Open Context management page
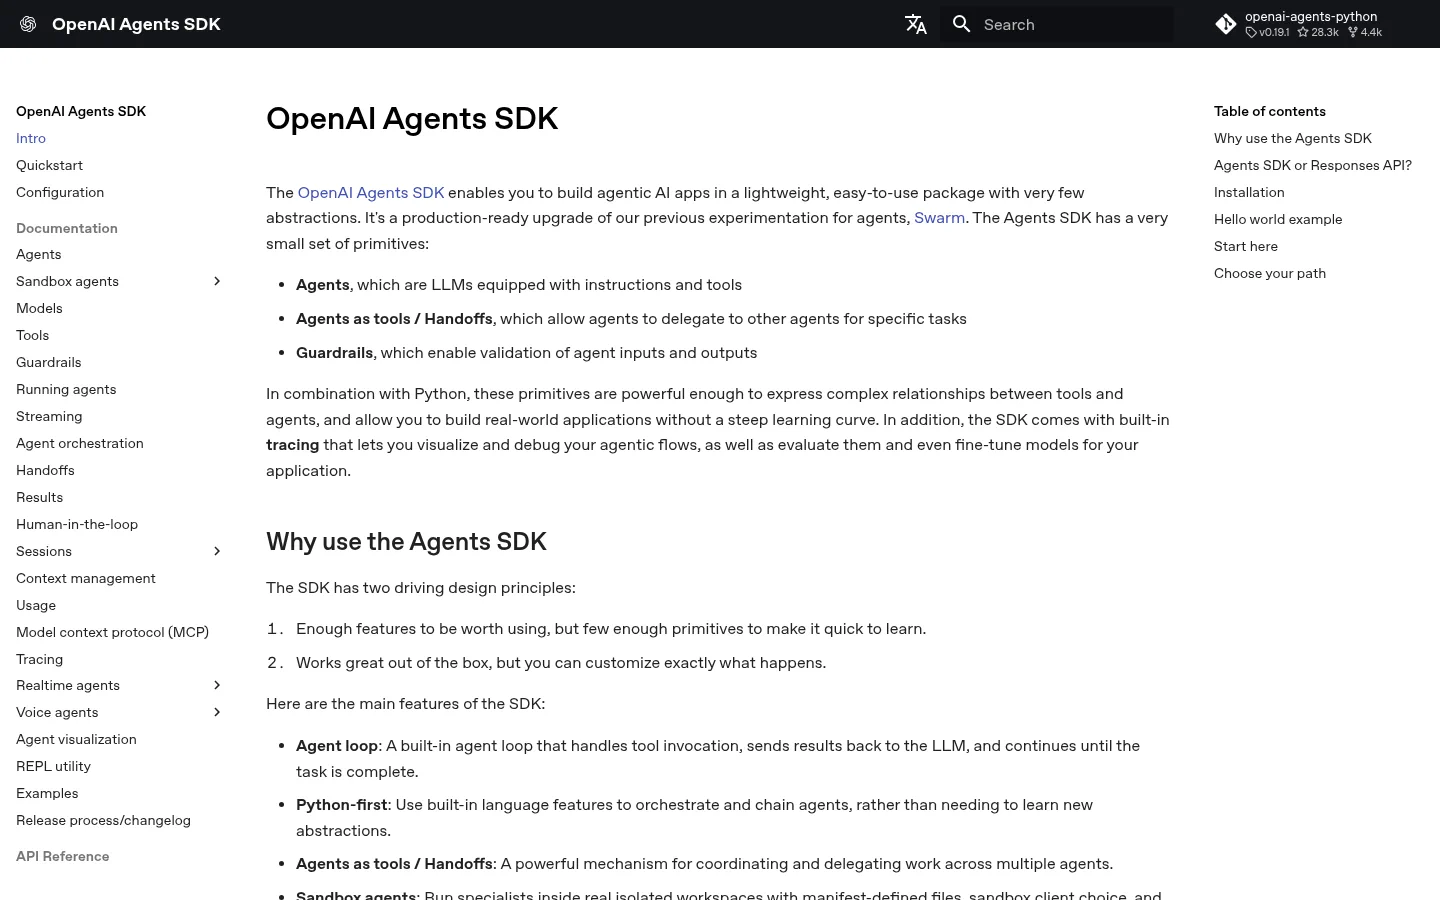 coord(86,578)
